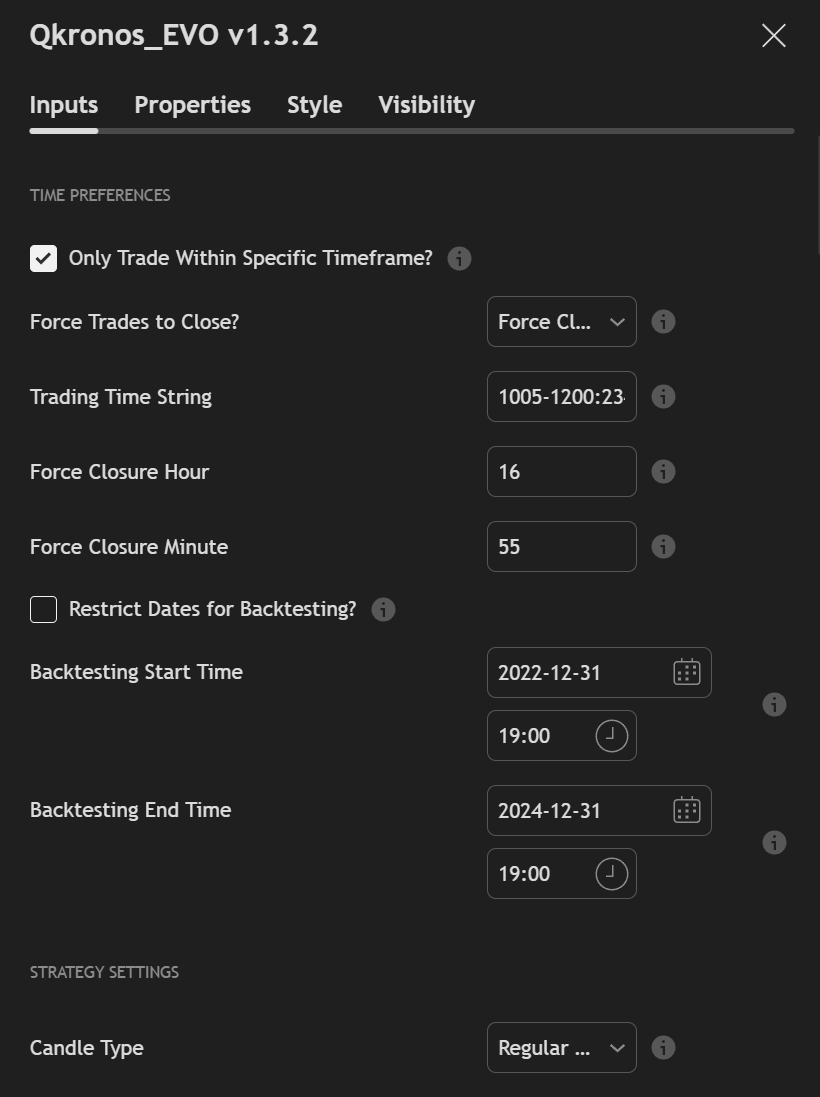This screenshot has height=1097, width=820.
Task: Open the Visibility tab
Action: (426, 105)
